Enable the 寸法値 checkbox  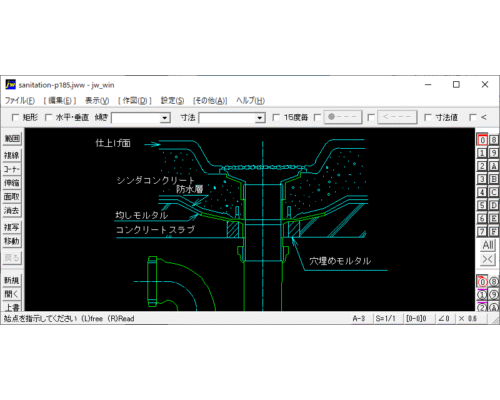click(428, 117)
